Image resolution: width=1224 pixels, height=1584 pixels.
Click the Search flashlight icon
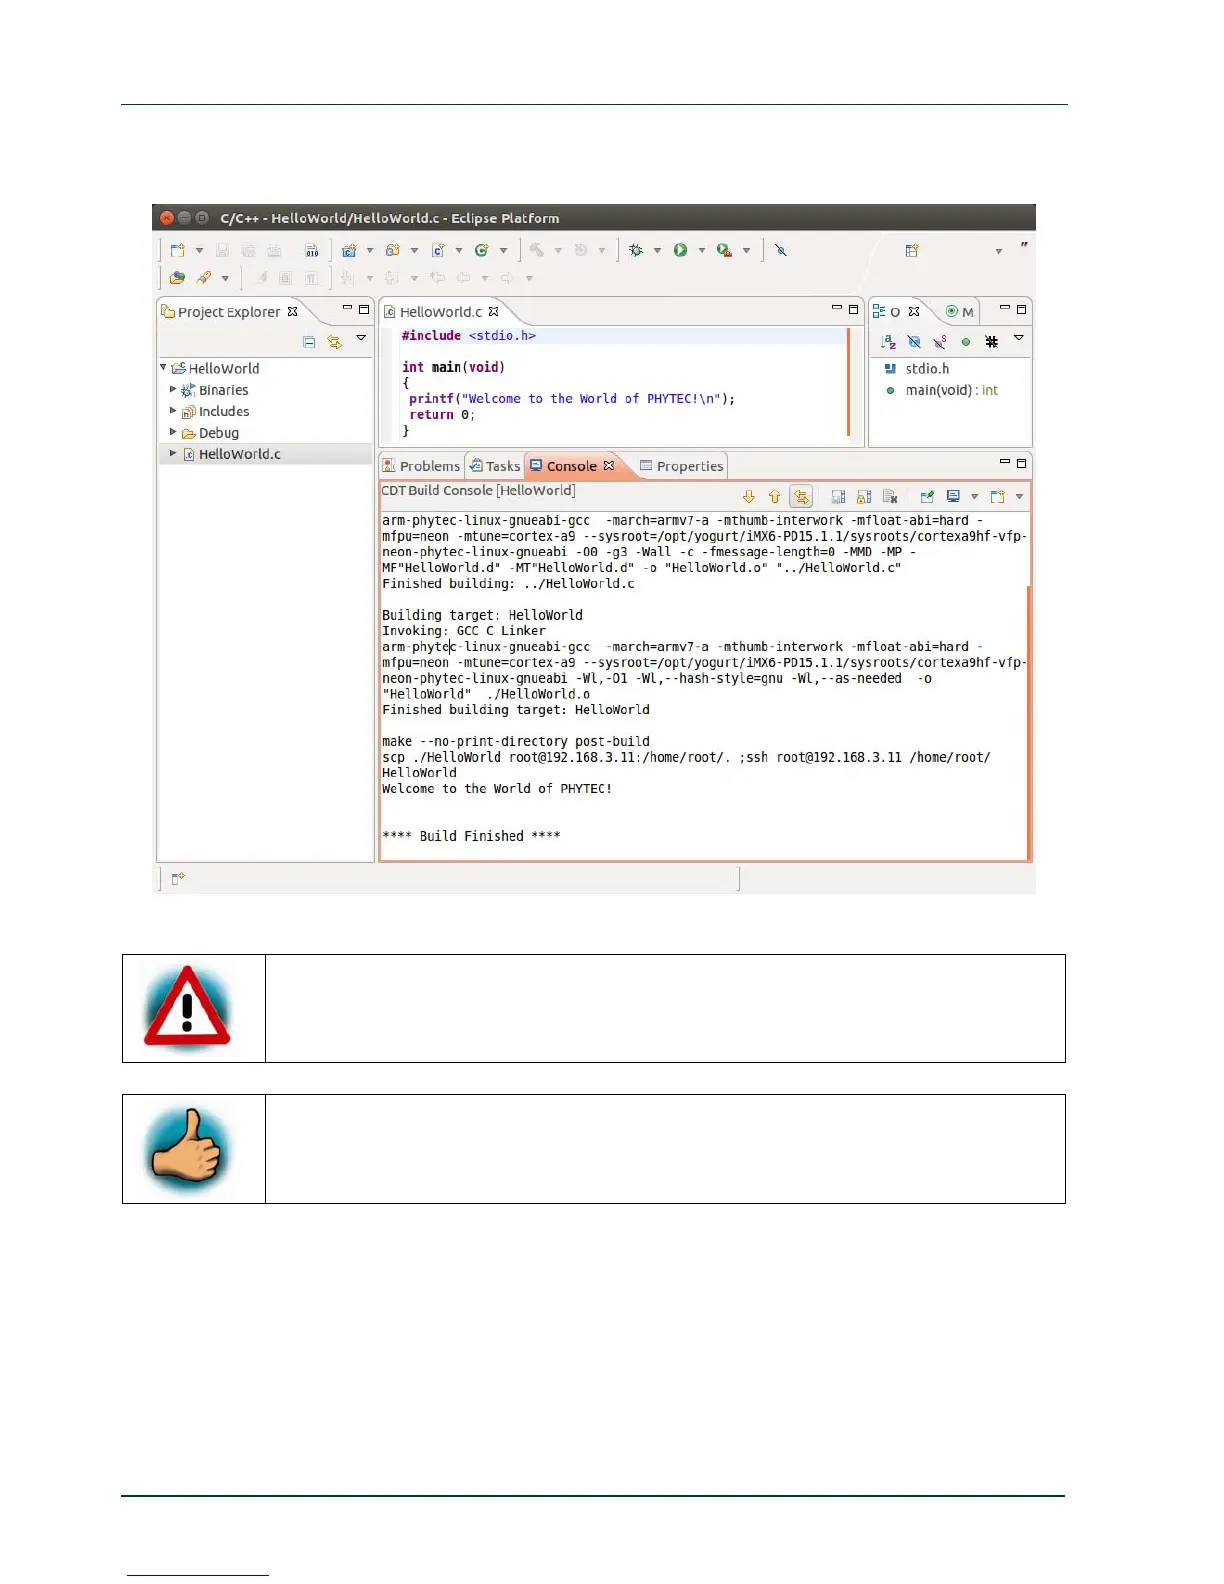(x=204, y=278)
